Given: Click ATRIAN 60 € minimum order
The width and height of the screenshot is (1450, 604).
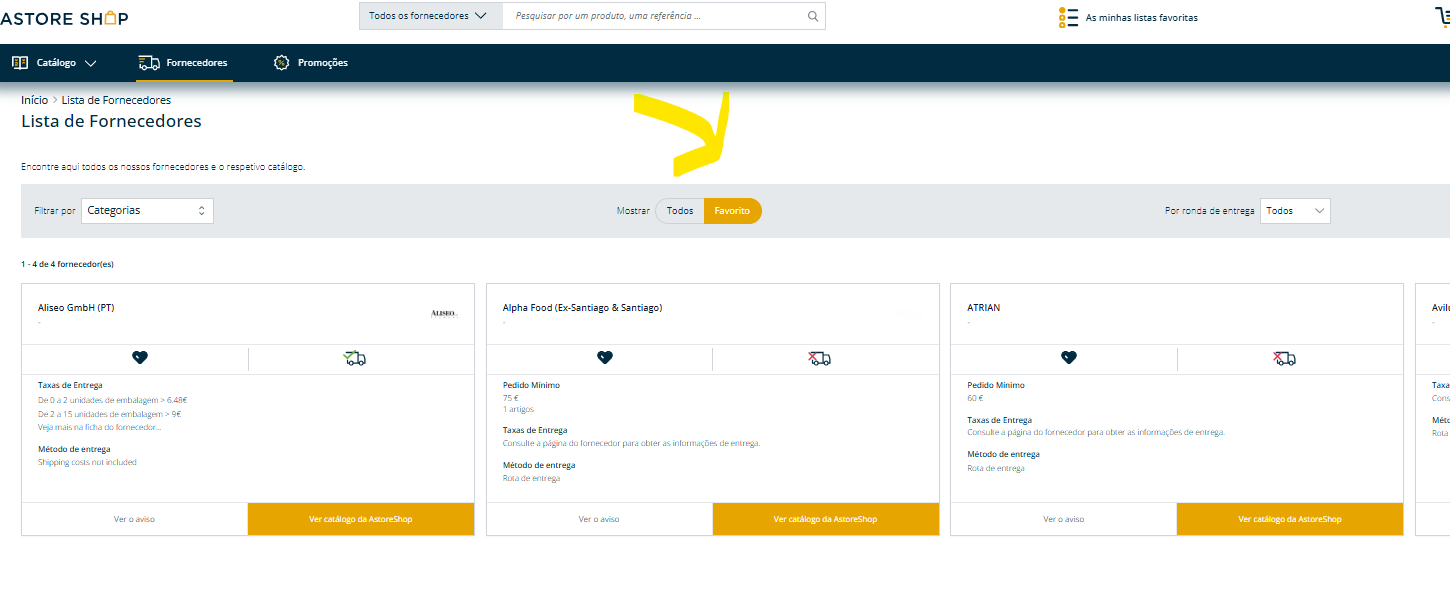Looking at the screenshot, I should (975, 398).
